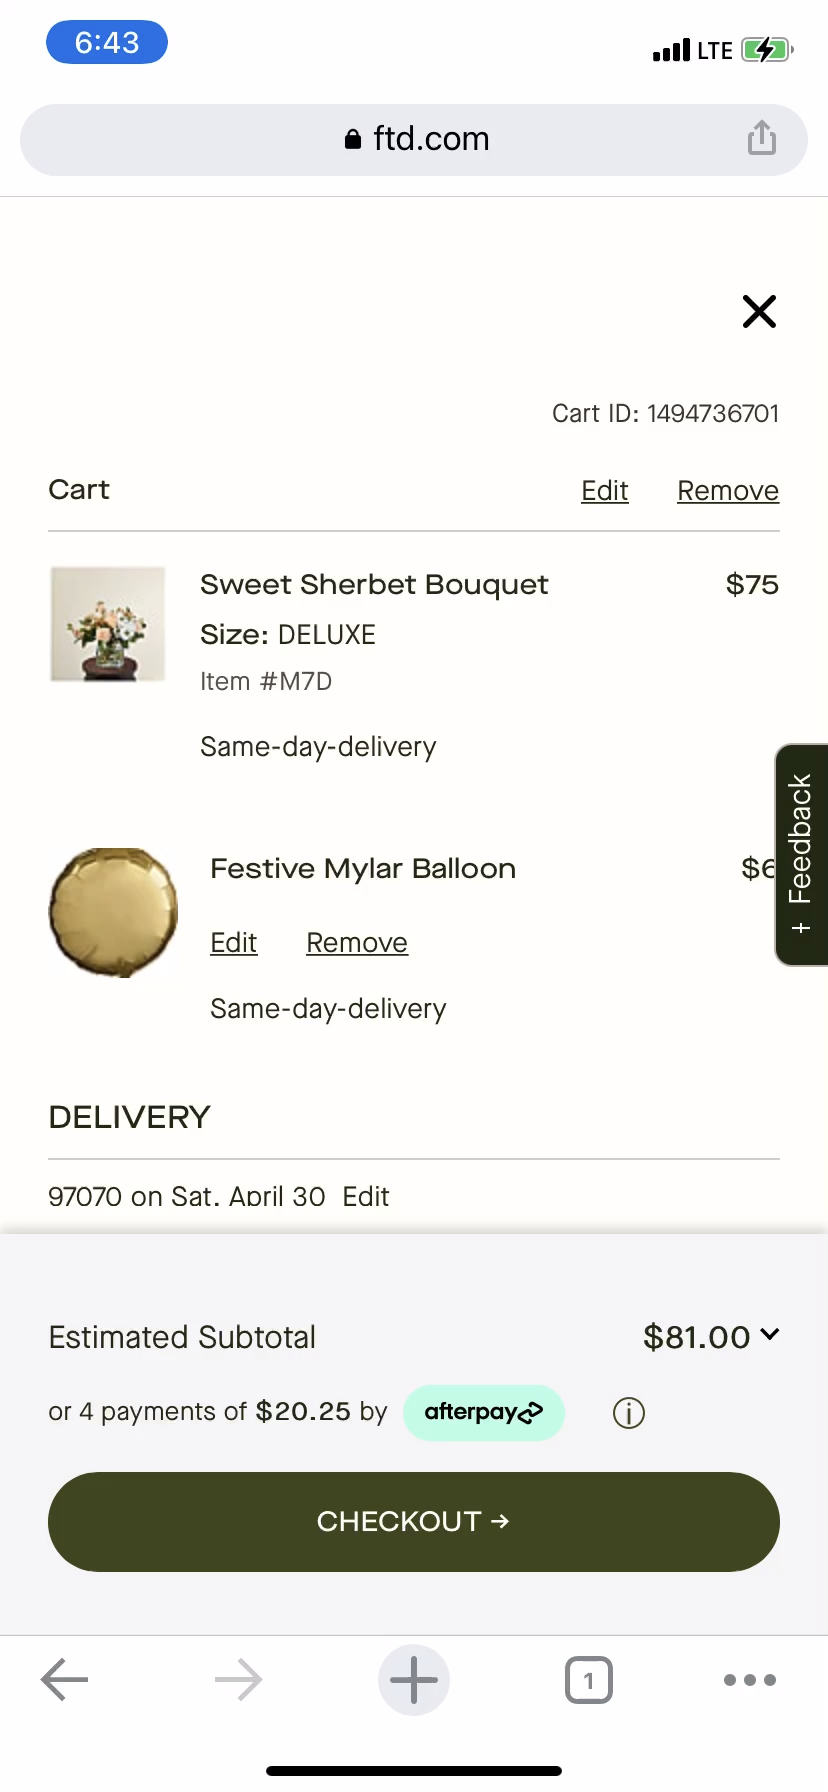This screenshot has height=1792, width=828.
Task: Edit the delivery zip and date
Action: tap(365, 1197)
